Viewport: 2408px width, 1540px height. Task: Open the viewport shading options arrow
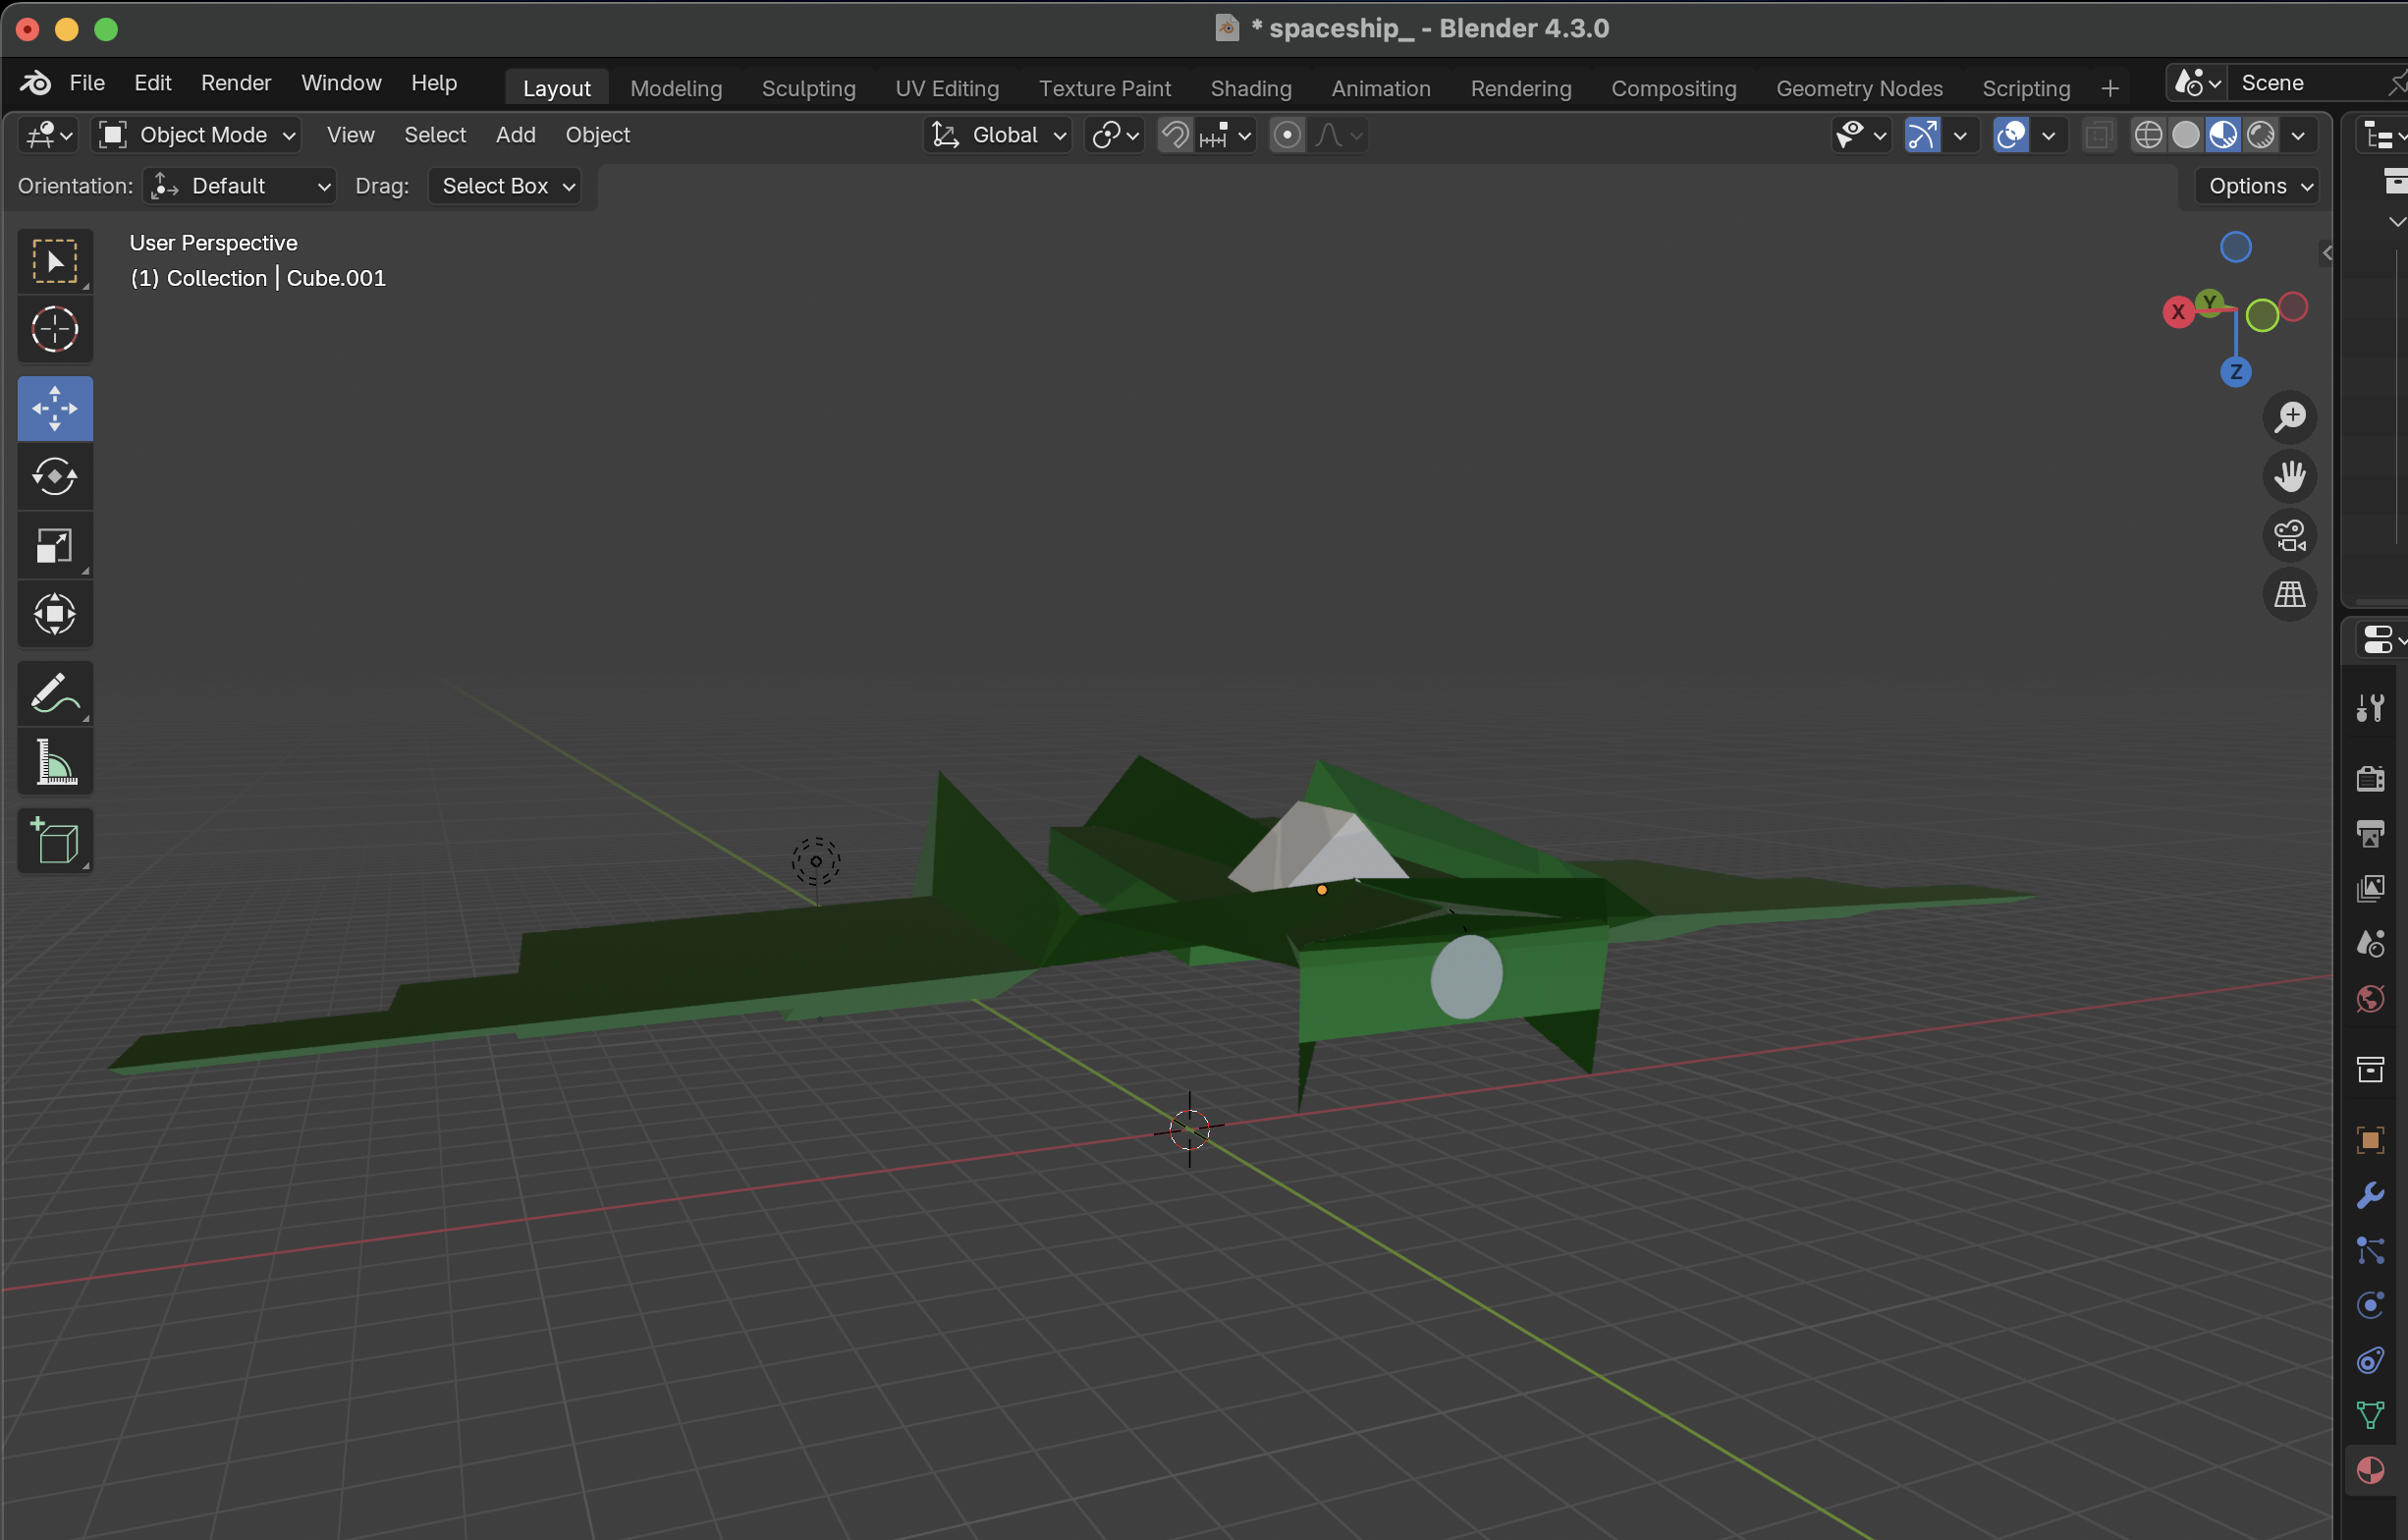click(2298, 135)
